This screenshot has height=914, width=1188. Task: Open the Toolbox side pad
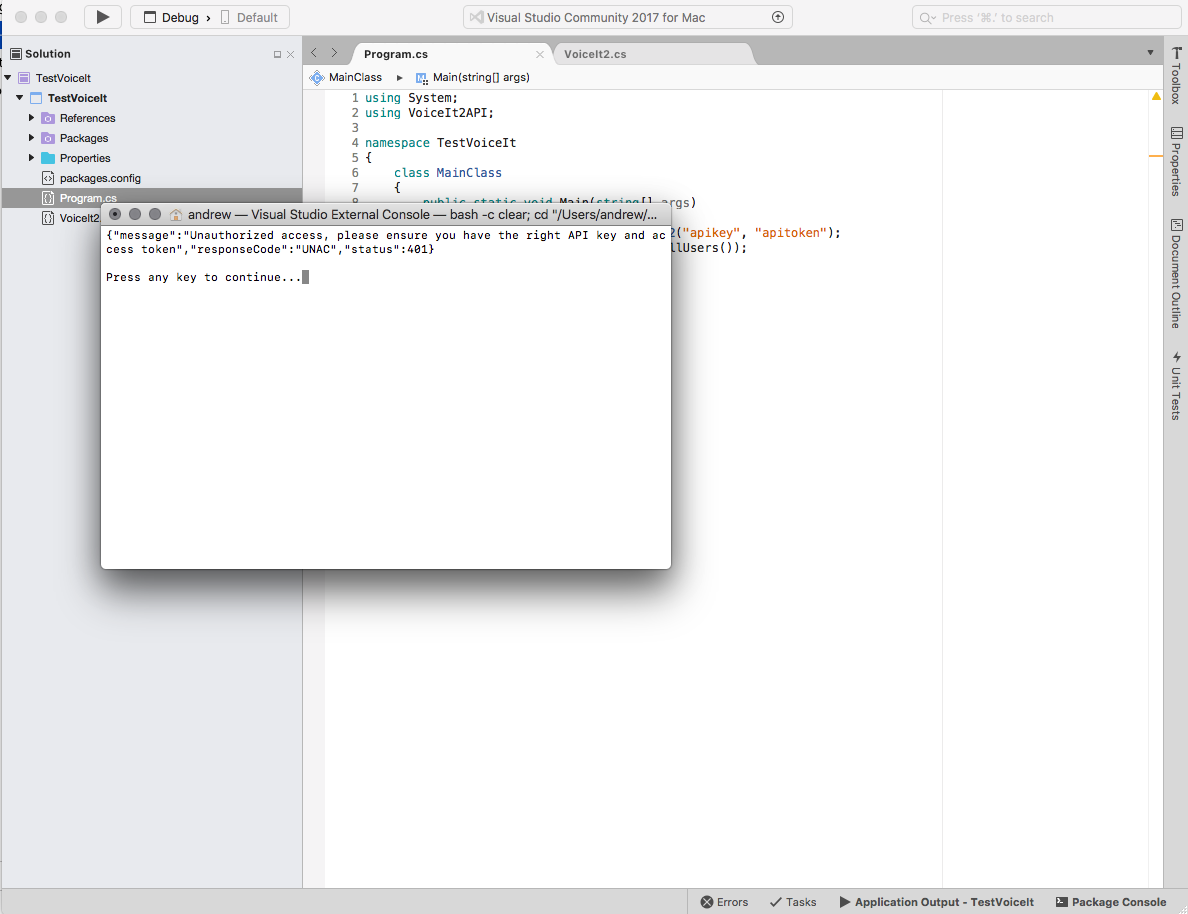pyautogui.click(x=1176, y=75)
